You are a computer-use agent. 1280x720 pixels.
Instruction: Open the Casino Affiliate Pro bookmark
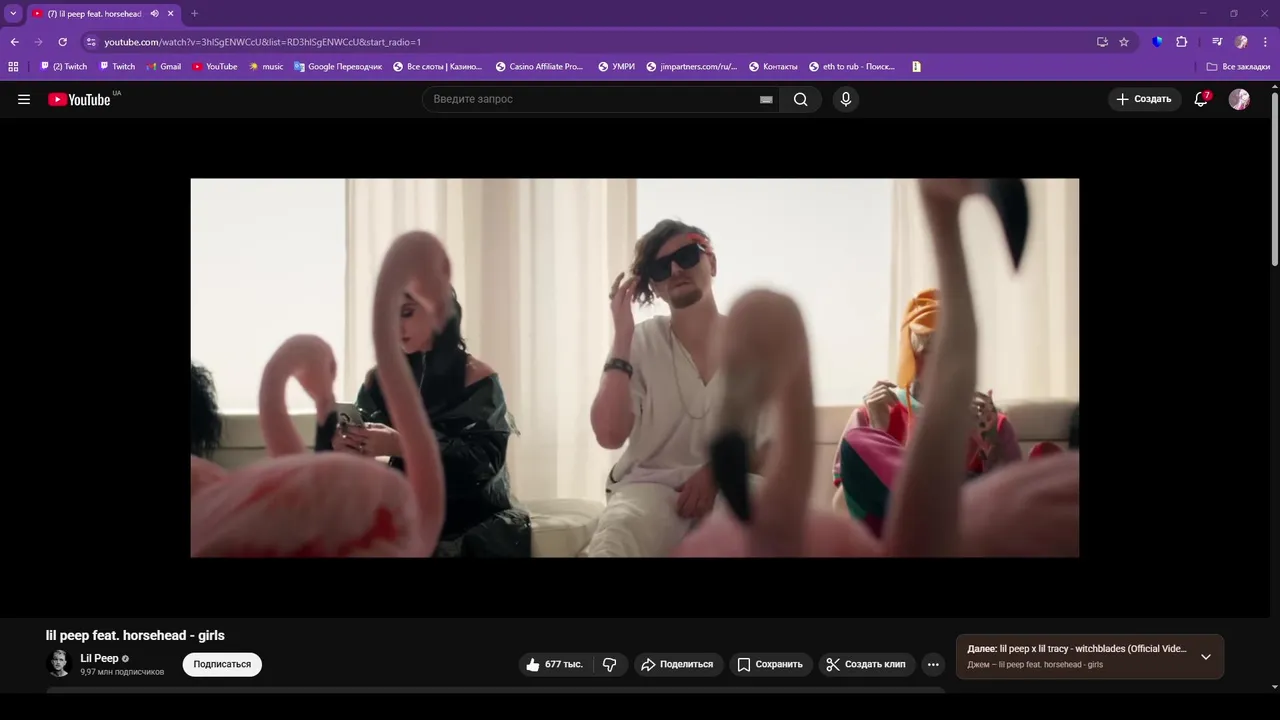pyautogui.click(x=539, y=67)
